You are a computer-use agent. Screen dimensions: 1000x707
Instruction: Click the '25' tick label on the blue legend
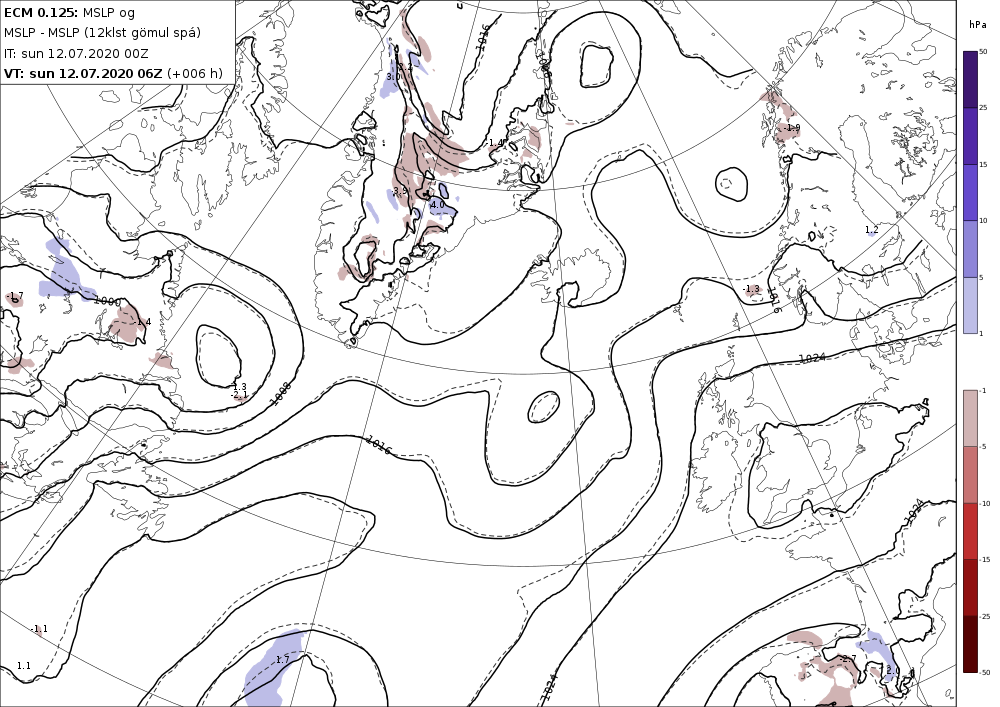pyautogui.click(x=983, y=108)
